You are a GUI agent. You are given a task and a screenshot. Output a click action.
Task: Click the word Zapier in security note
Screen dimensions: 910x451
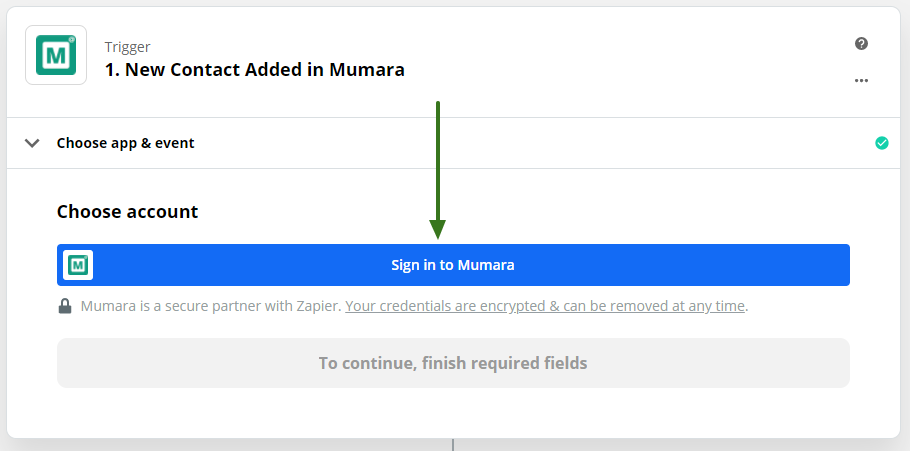coord(318,306)
